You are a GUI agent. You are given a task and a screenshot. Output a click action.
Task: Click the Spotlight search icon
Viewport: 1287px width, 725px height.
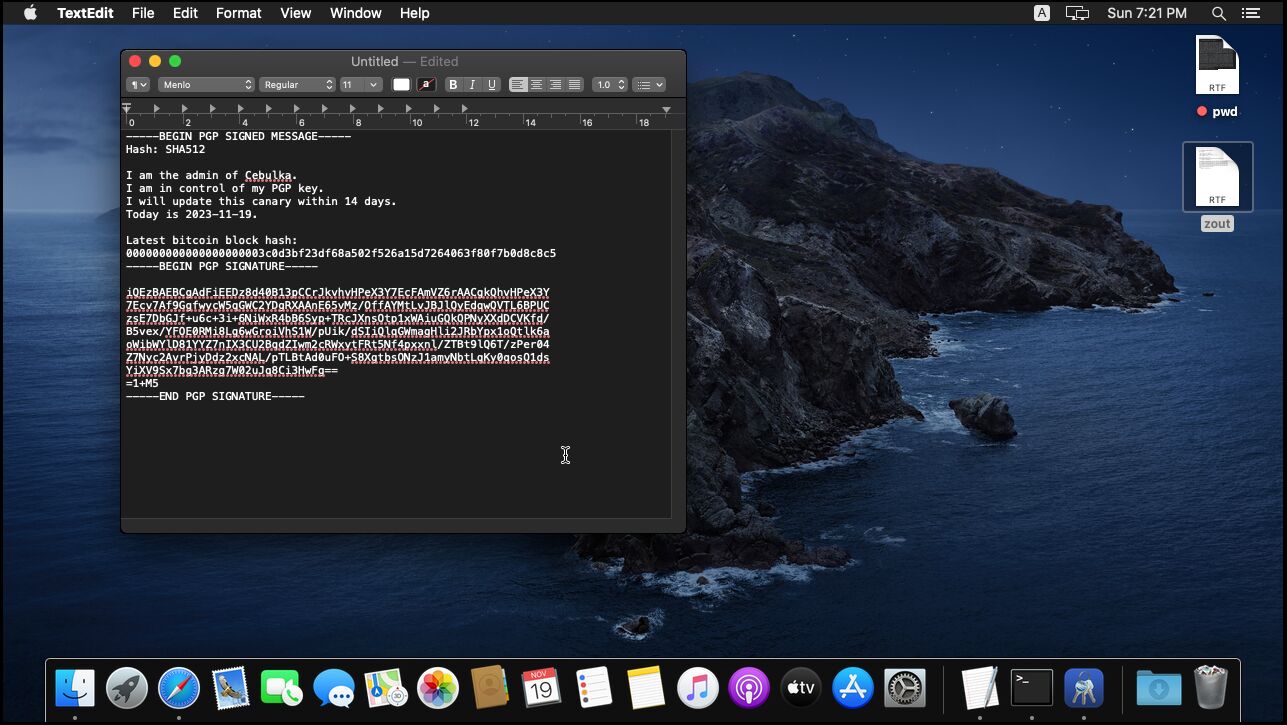tap(1218, 13)
